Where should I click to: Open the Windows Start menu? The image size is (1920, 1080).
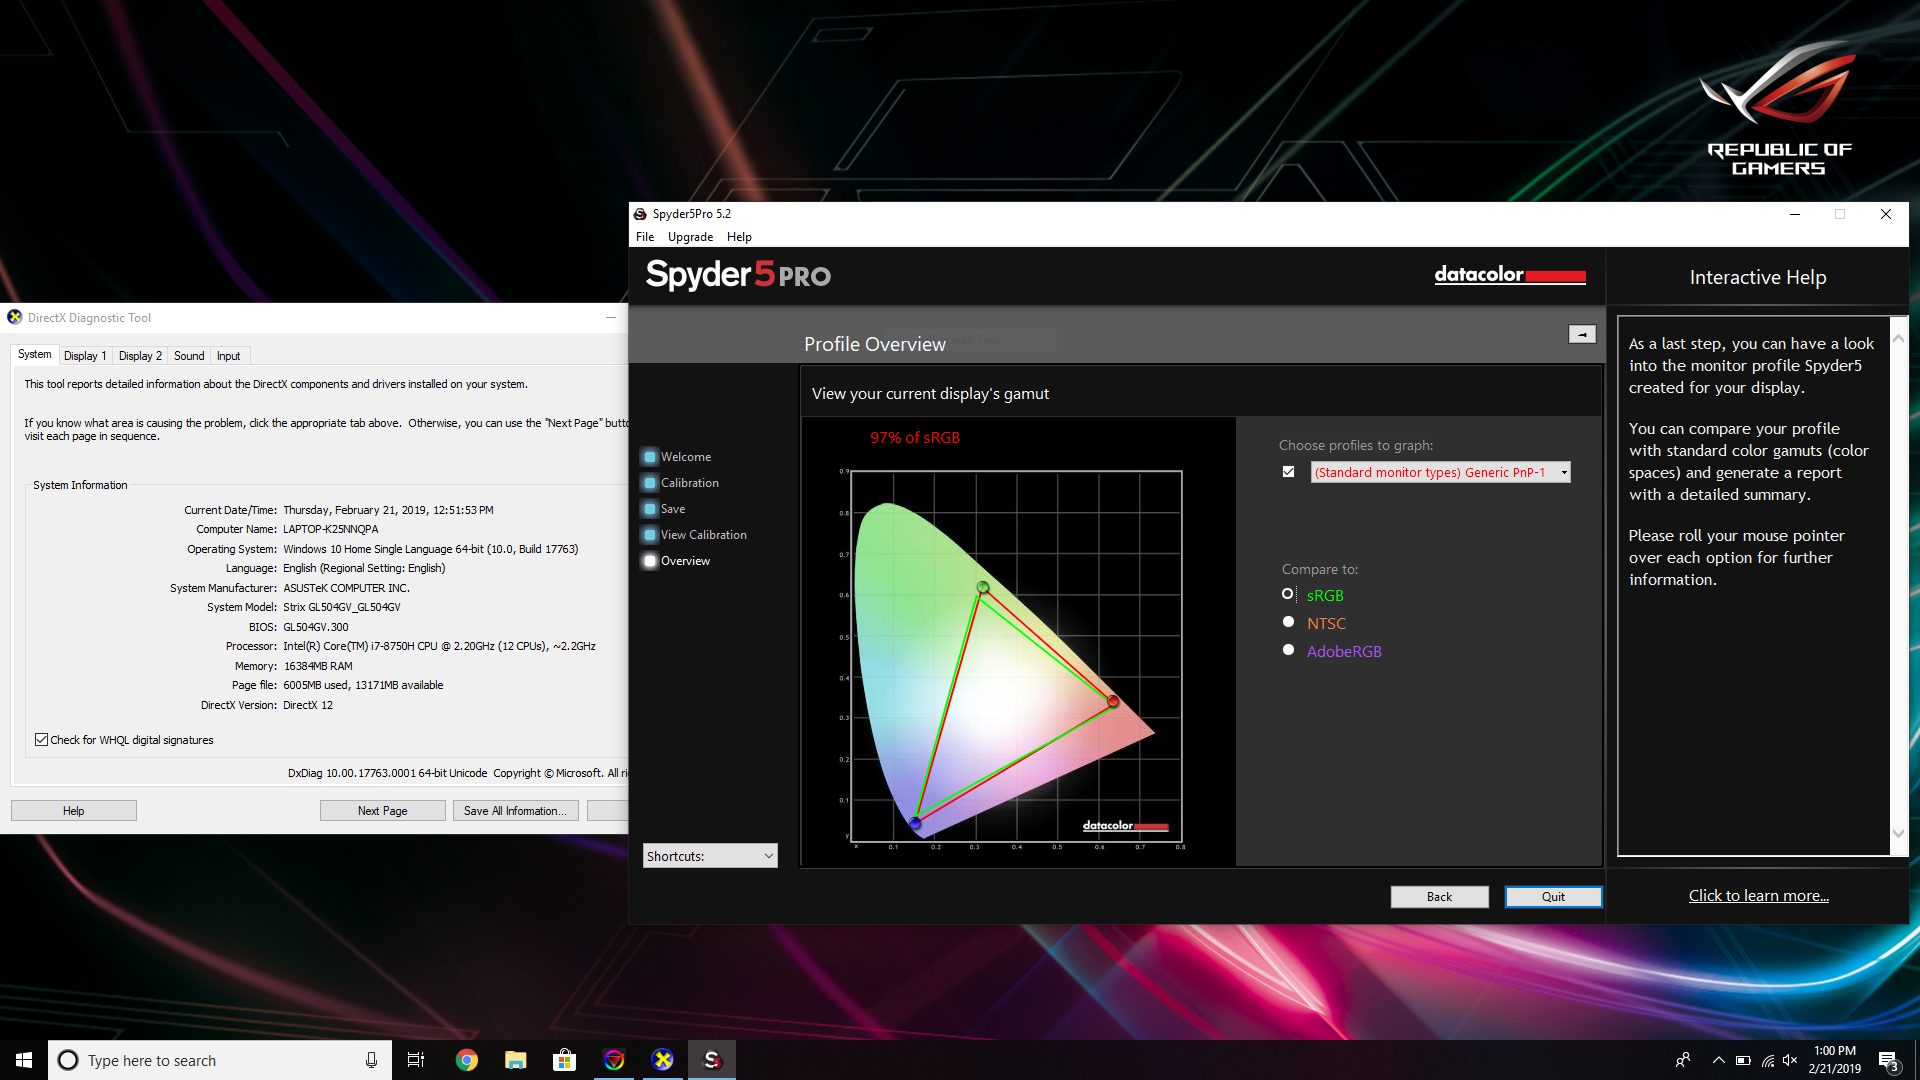24,1060
